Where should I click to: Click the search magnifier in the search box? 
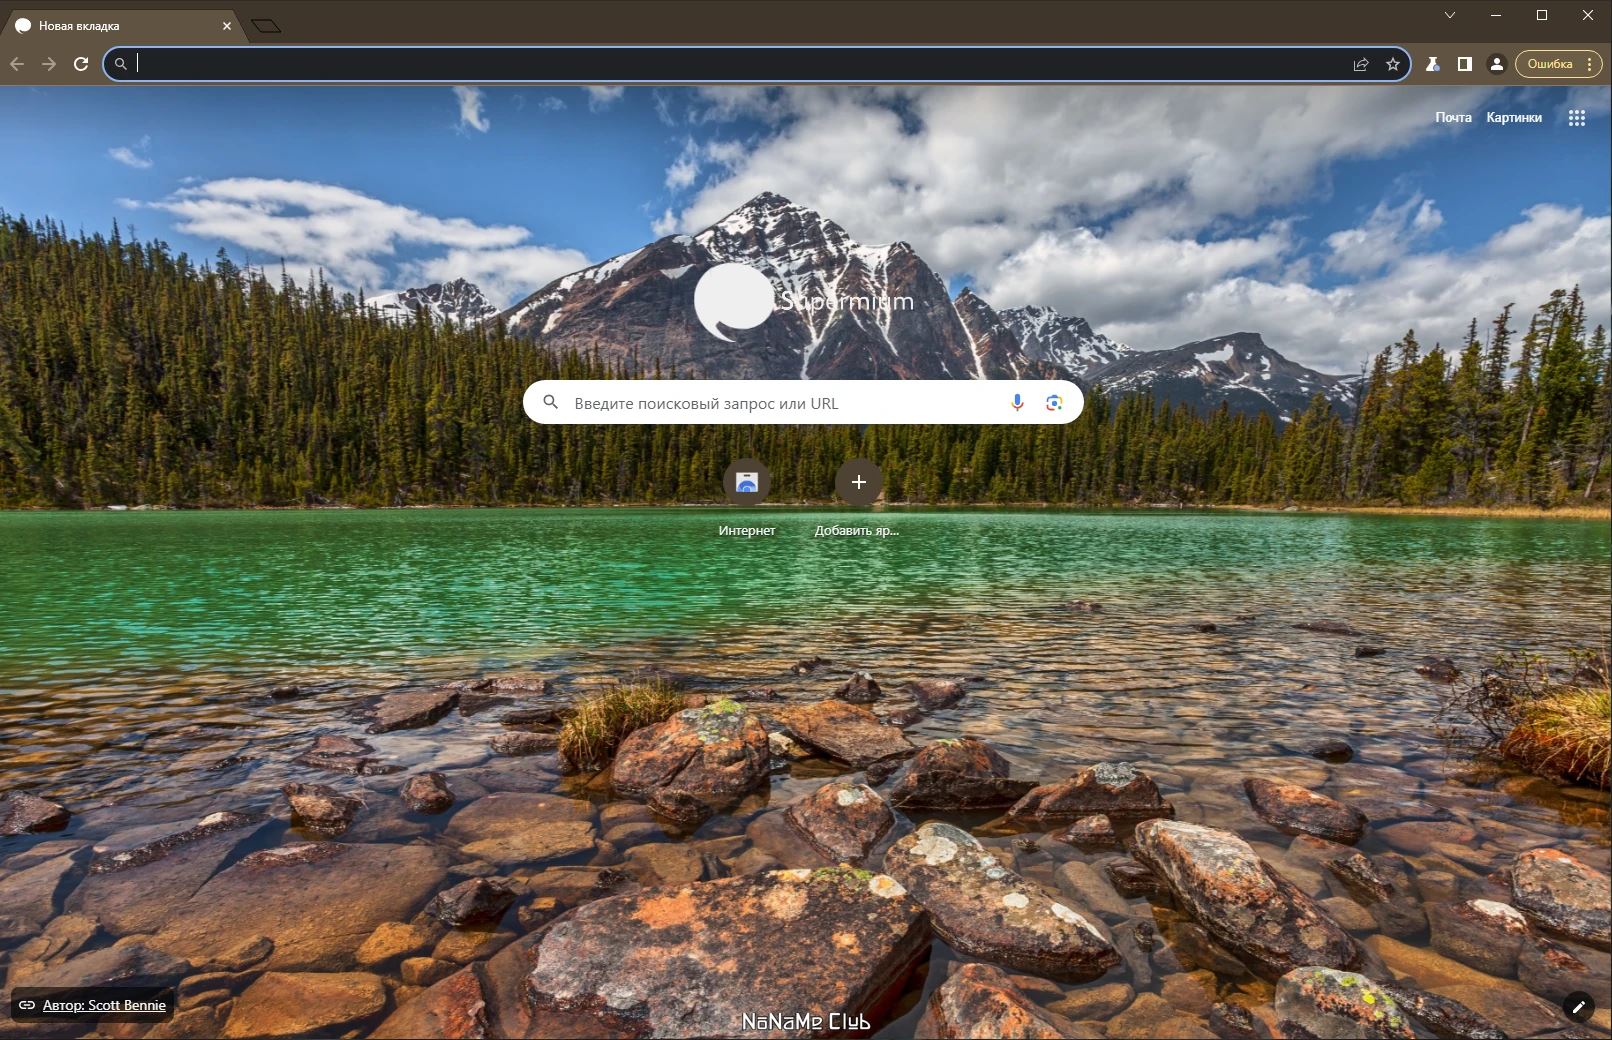pyautogui.click(x=552, y=402)
